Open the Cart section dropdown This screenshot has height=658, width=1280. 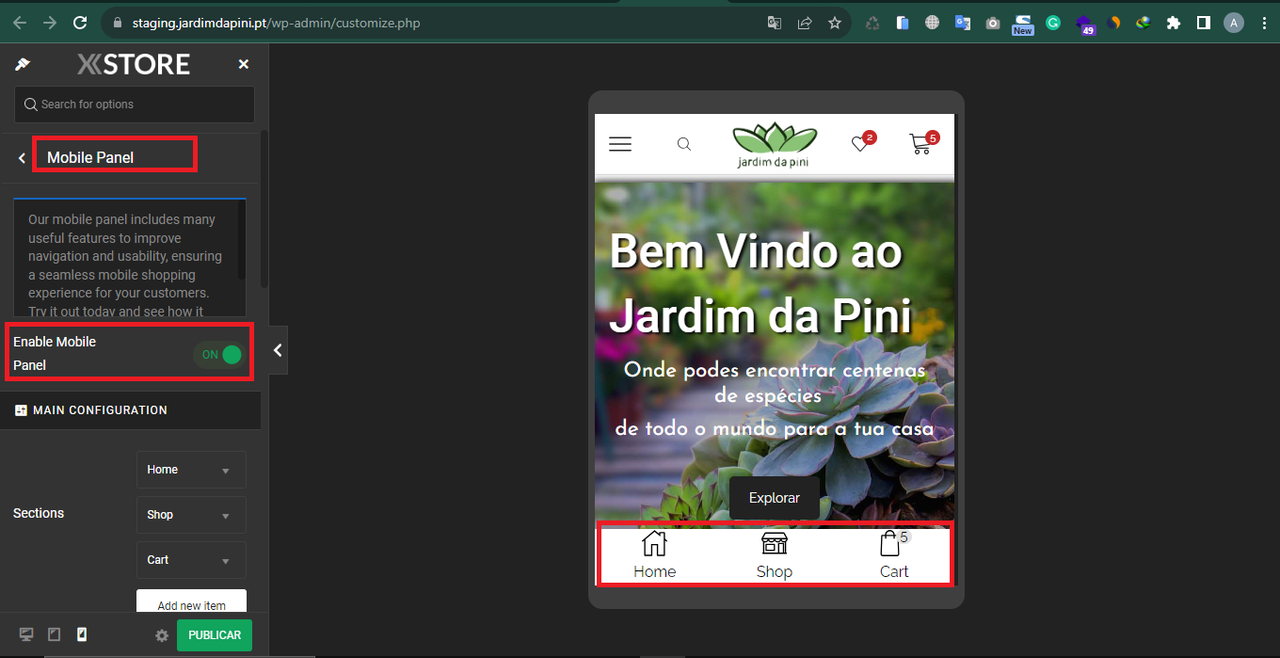coord(191,560)
